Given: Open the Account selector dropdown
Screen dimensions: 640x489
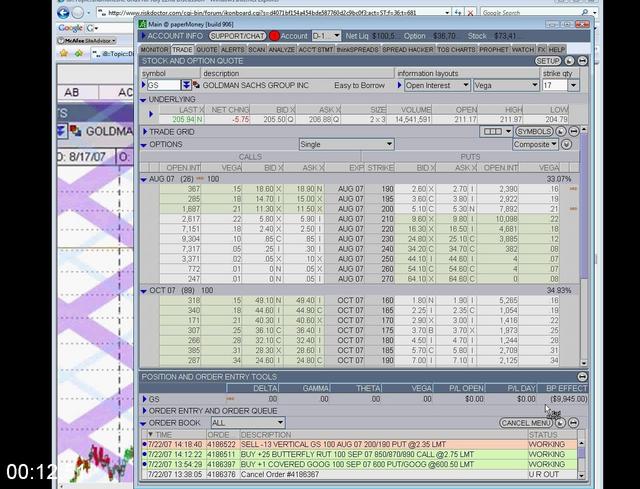Looking at the screenshot, I should (327, 36).
